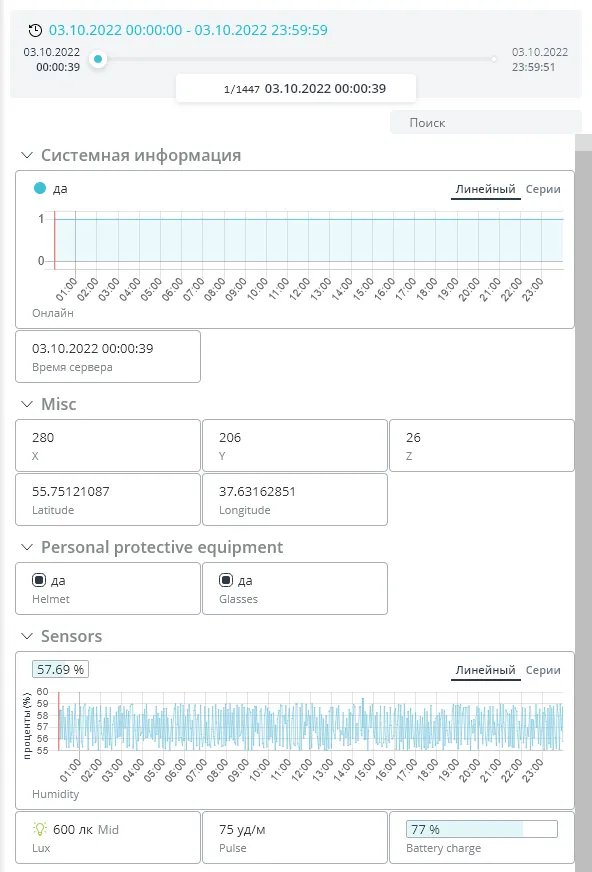Viewport: 592px width, 872px height.
Task: Collapse the Misc section
Action: [x=27, y=404]
